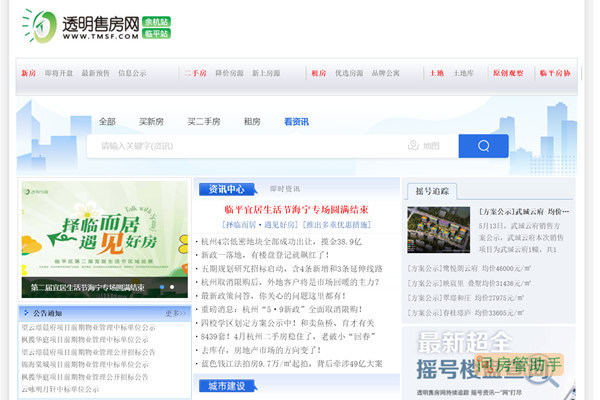
Task: Open the 新房 navigation menu
Action: click(x=28, y=73)
